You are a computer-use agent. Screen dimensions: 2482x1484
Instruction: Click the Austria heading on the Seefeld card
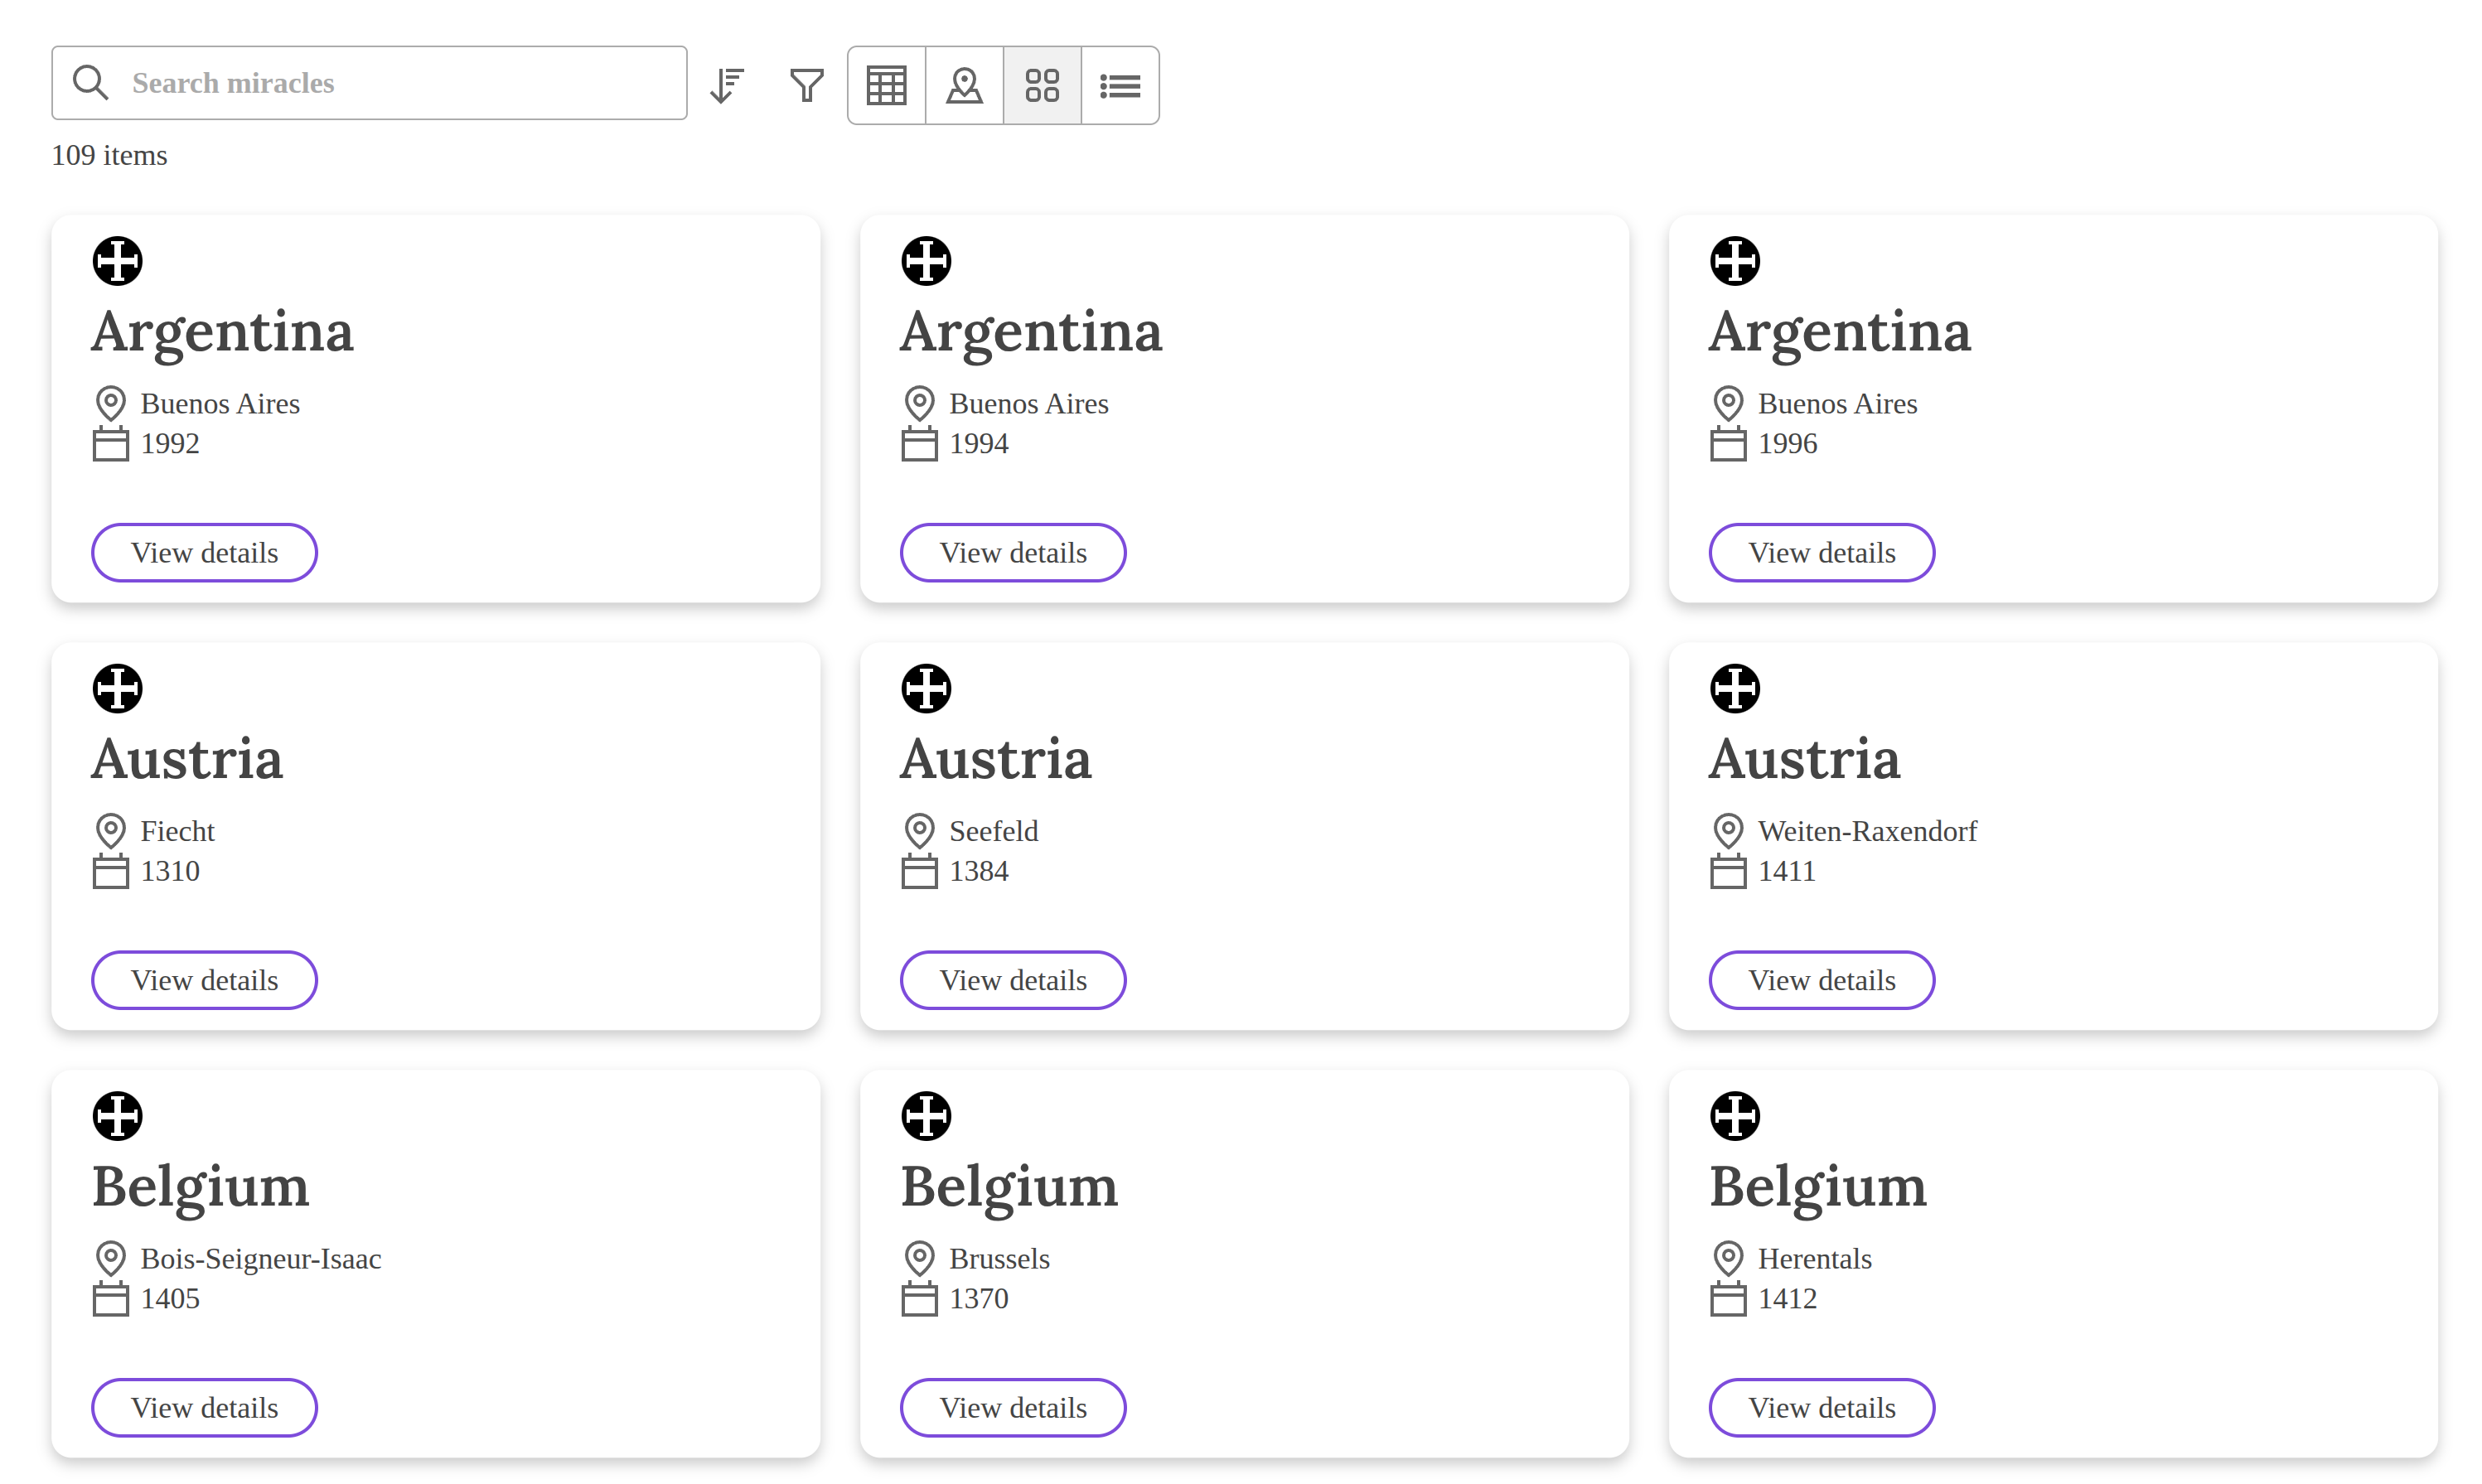click(996, 759)
